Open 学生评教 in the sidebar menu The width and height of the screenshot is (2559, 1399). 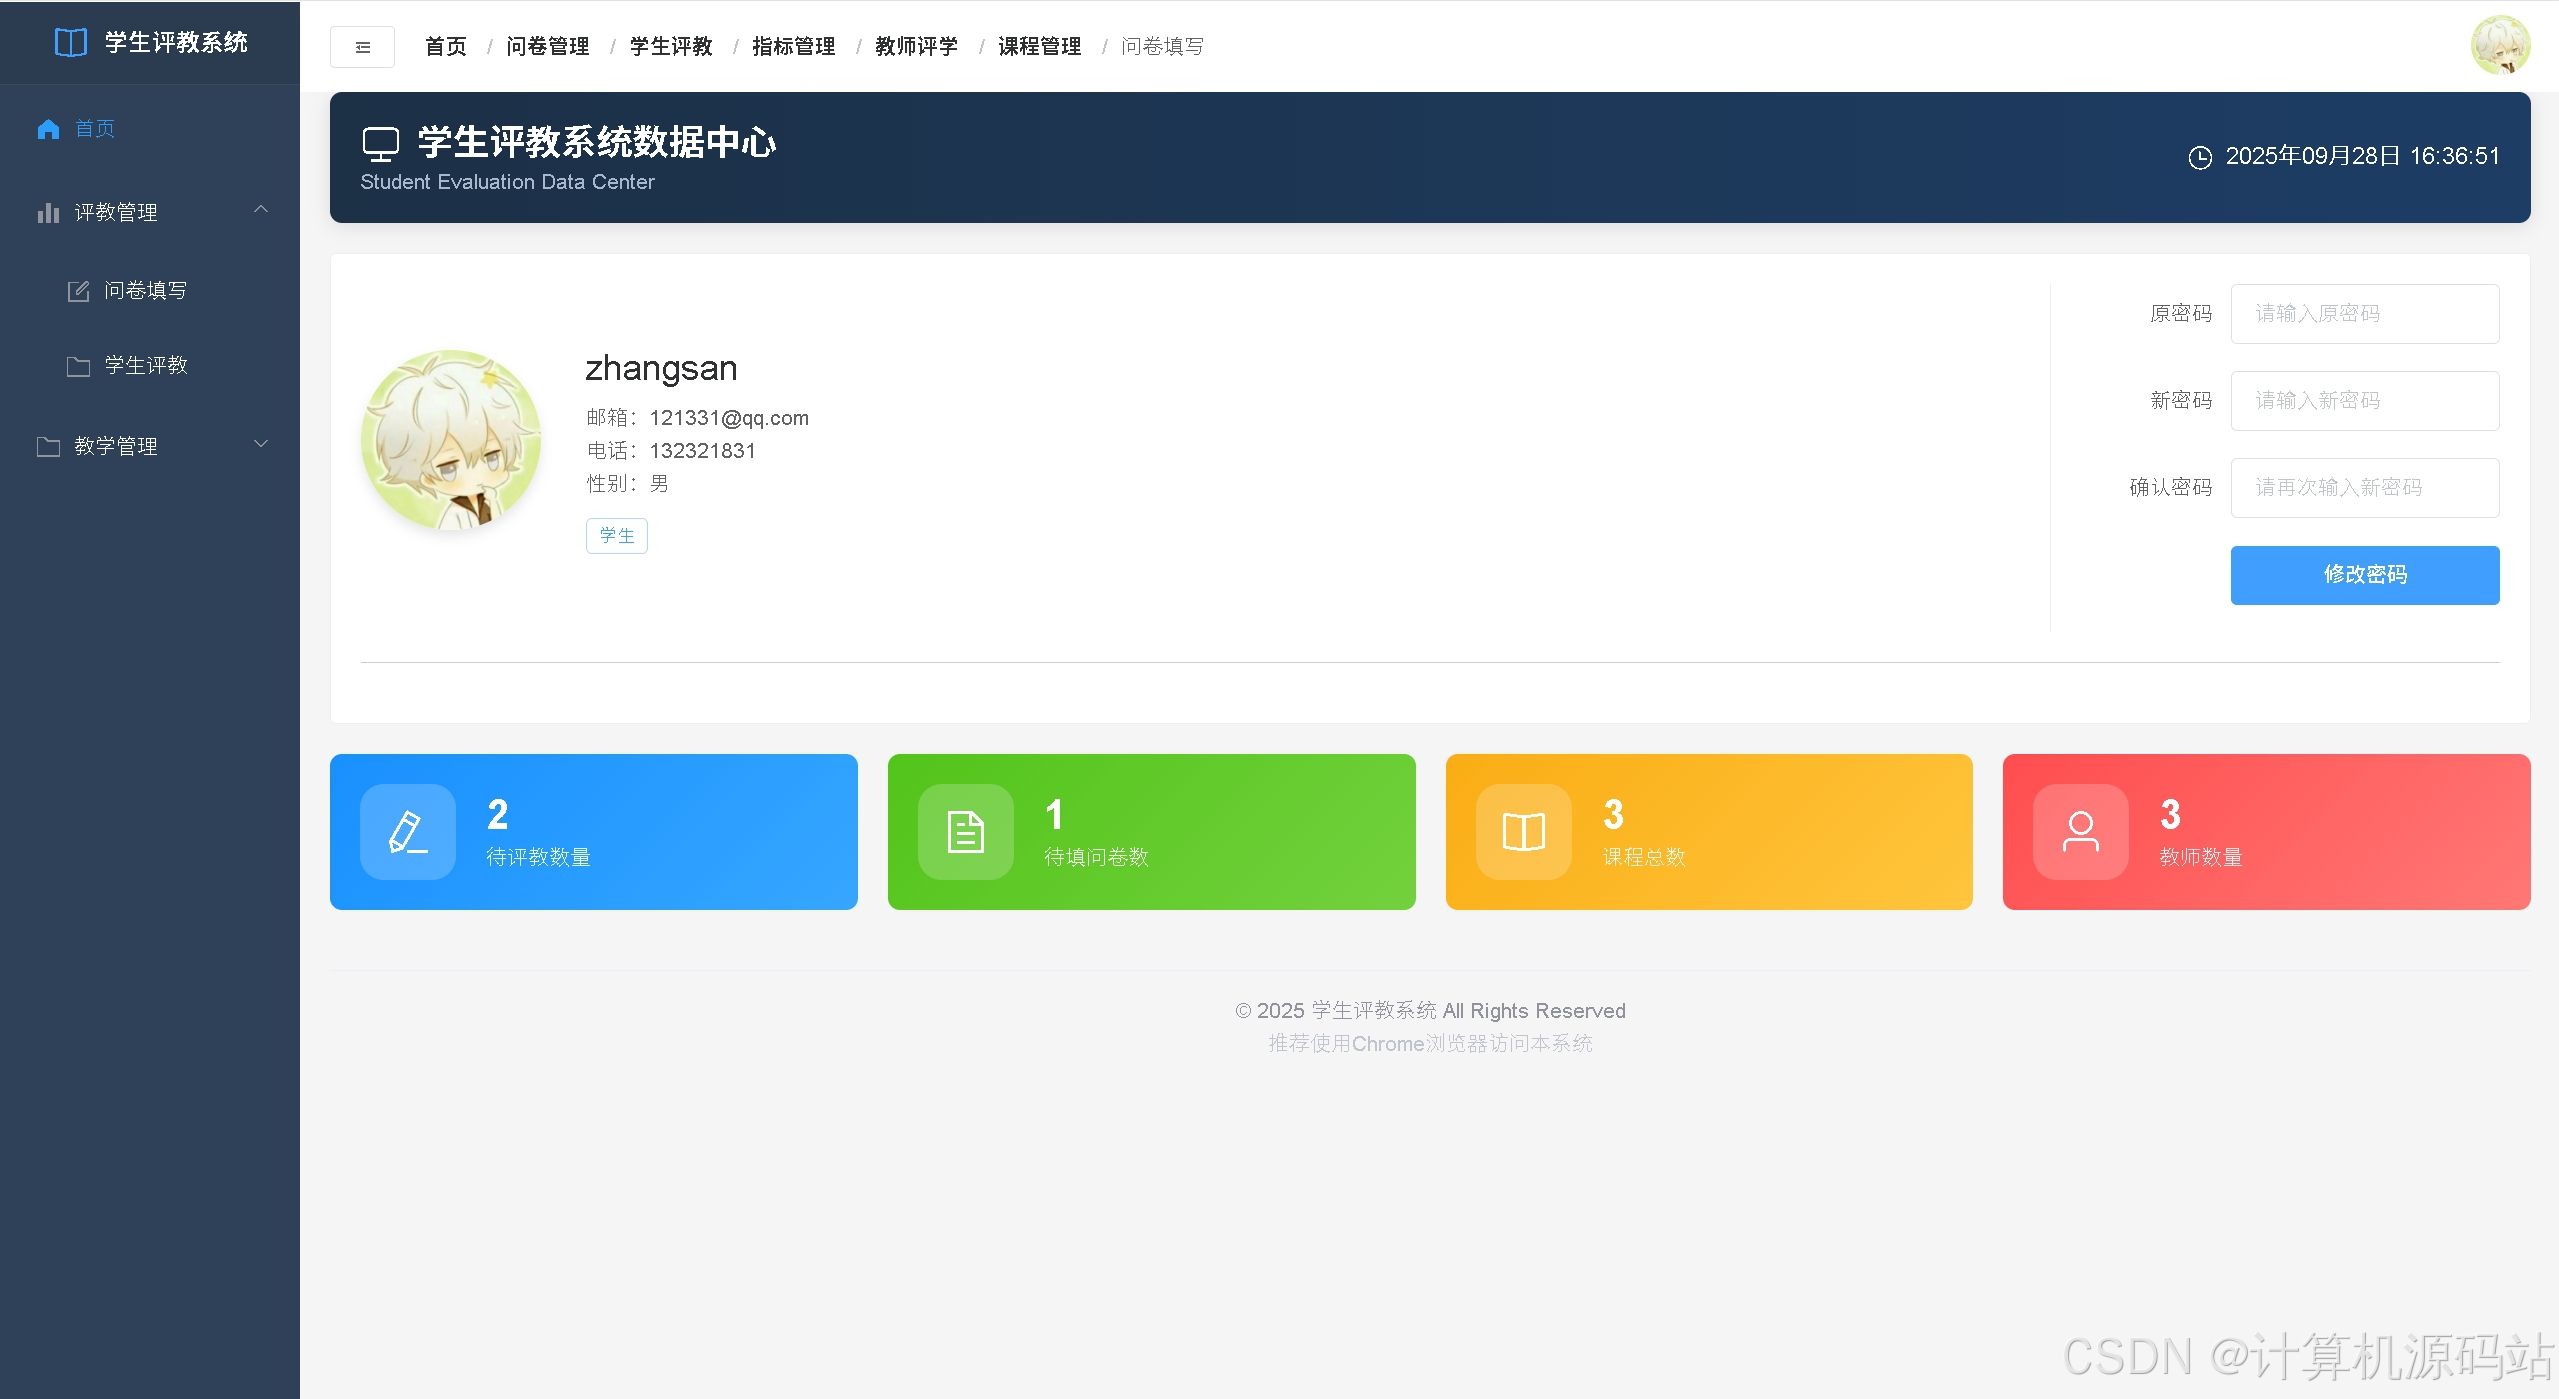[x=150, y=366]
